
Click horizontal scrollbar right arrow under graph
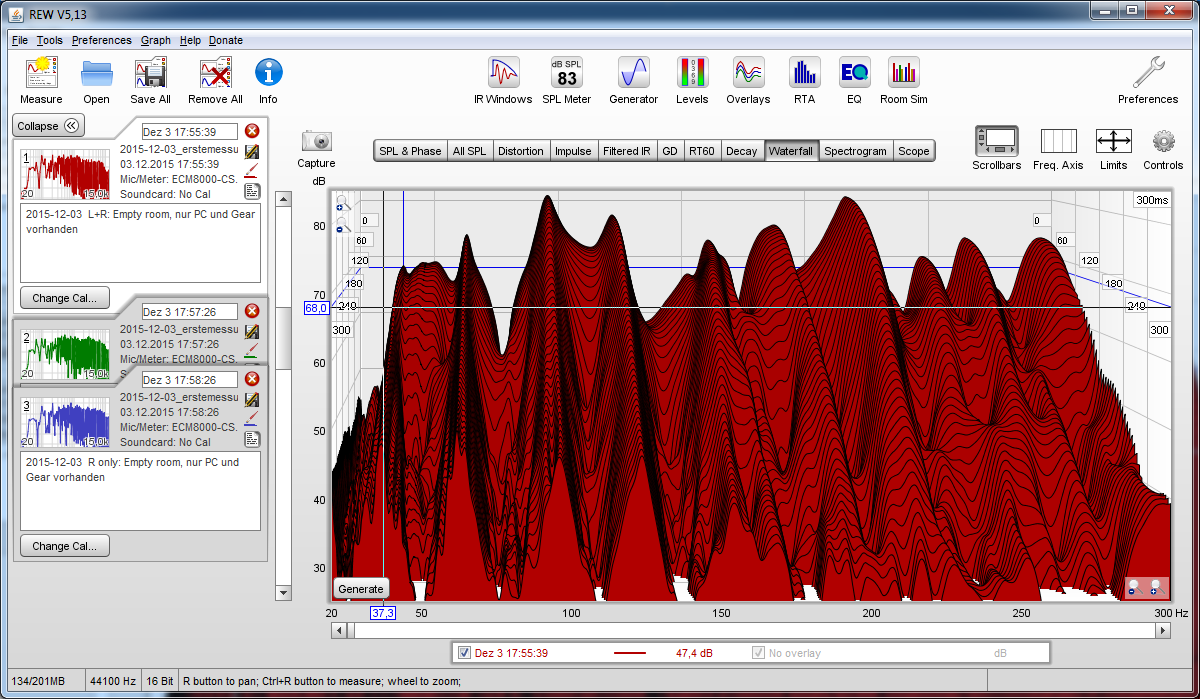pos(1162,630)
